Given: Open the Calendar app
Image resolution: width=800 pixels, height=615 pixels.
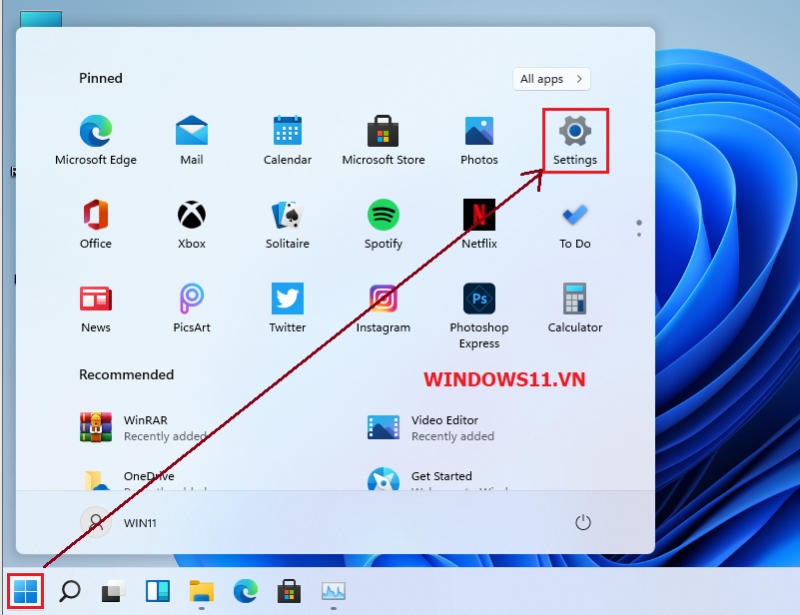Looking at the screenshot, I should pyautogui.click(x=287, y=140).
